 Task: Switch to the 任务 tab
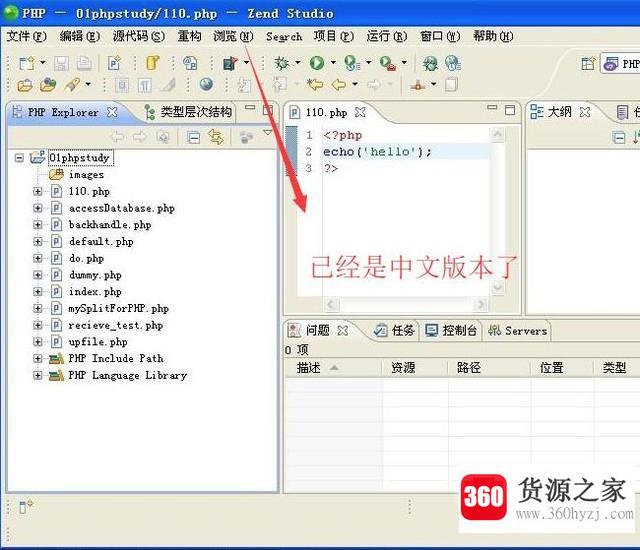coord(395,330)
